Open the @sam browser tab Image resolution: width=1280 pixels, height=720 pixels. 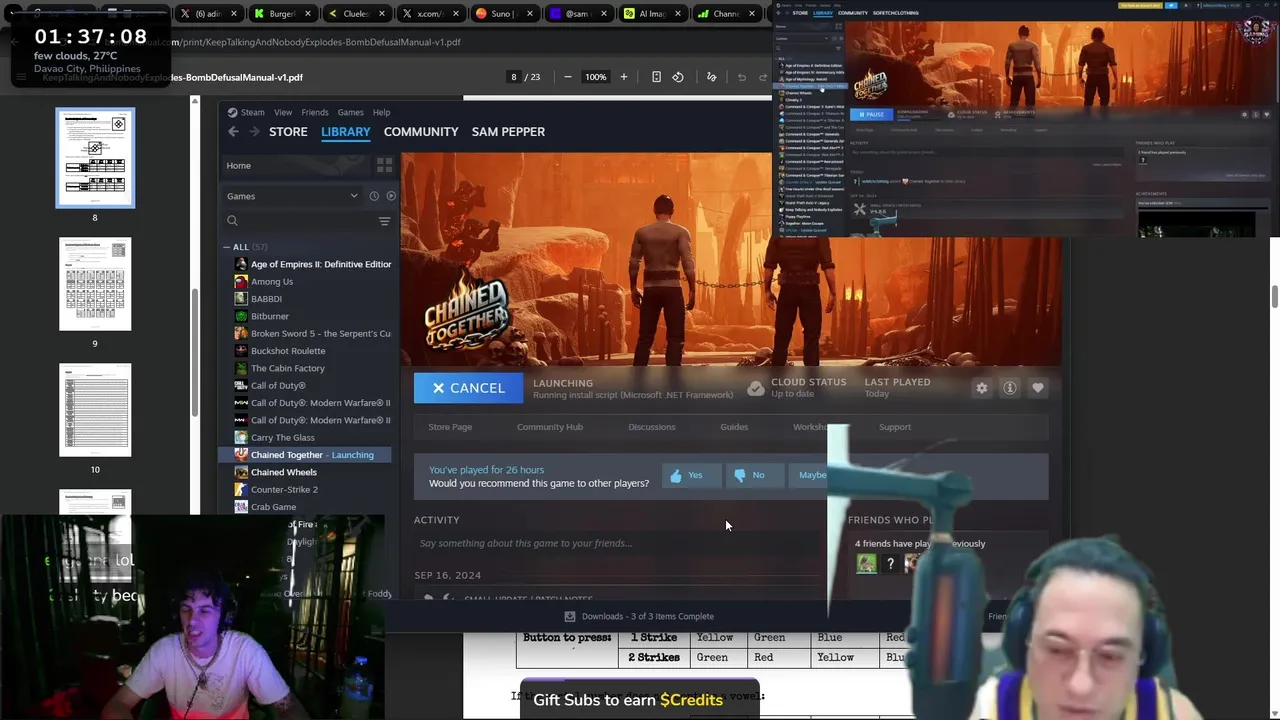click(577, 14)
